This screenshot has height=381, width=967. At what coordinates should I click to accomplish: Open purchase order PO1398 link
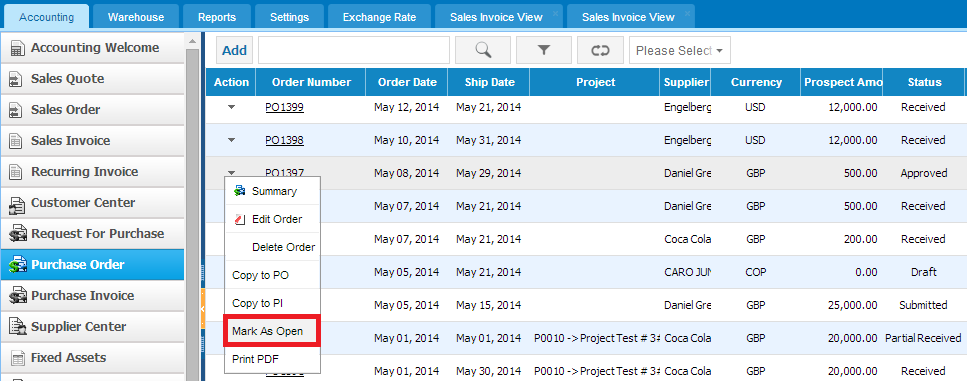coord(284,140)
